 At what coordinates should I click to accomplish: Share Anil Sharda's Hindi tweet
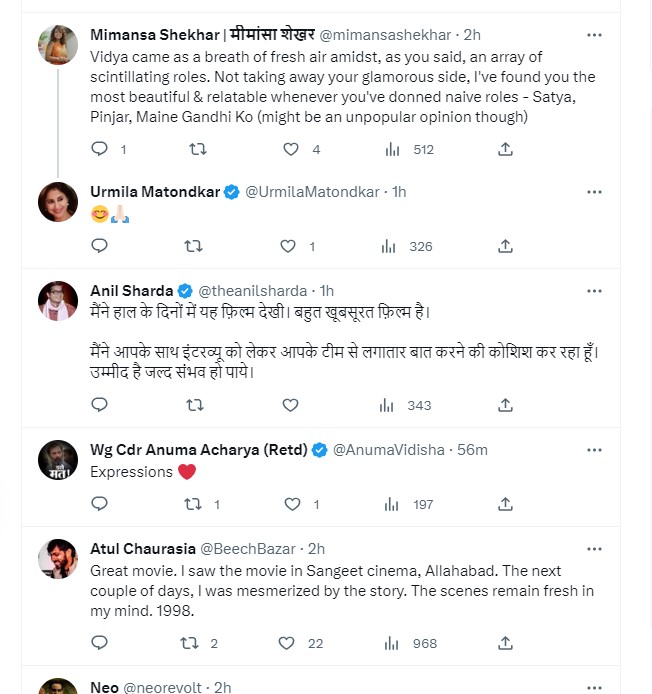(x=506, y=405)
